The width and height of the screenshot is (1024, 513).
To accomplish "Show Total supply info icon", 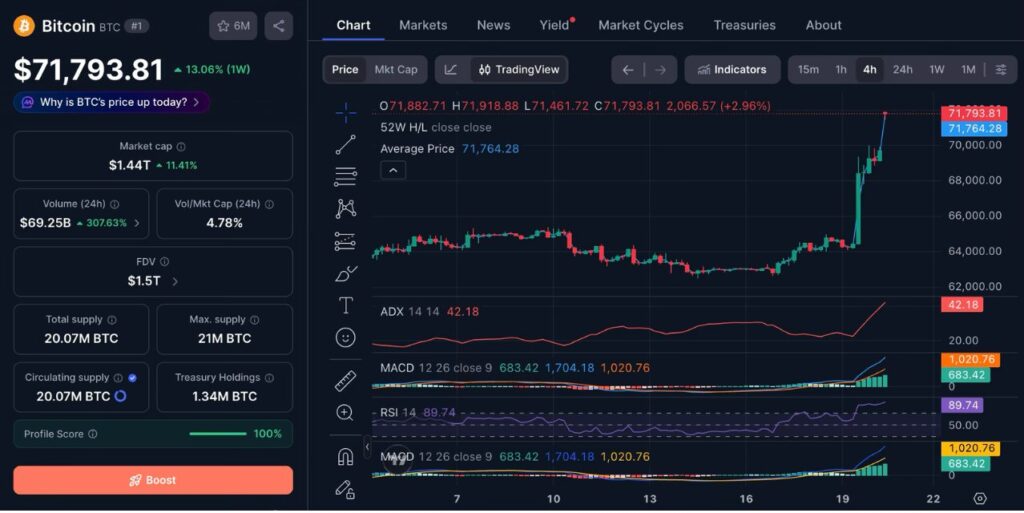I will coord(112,320).
